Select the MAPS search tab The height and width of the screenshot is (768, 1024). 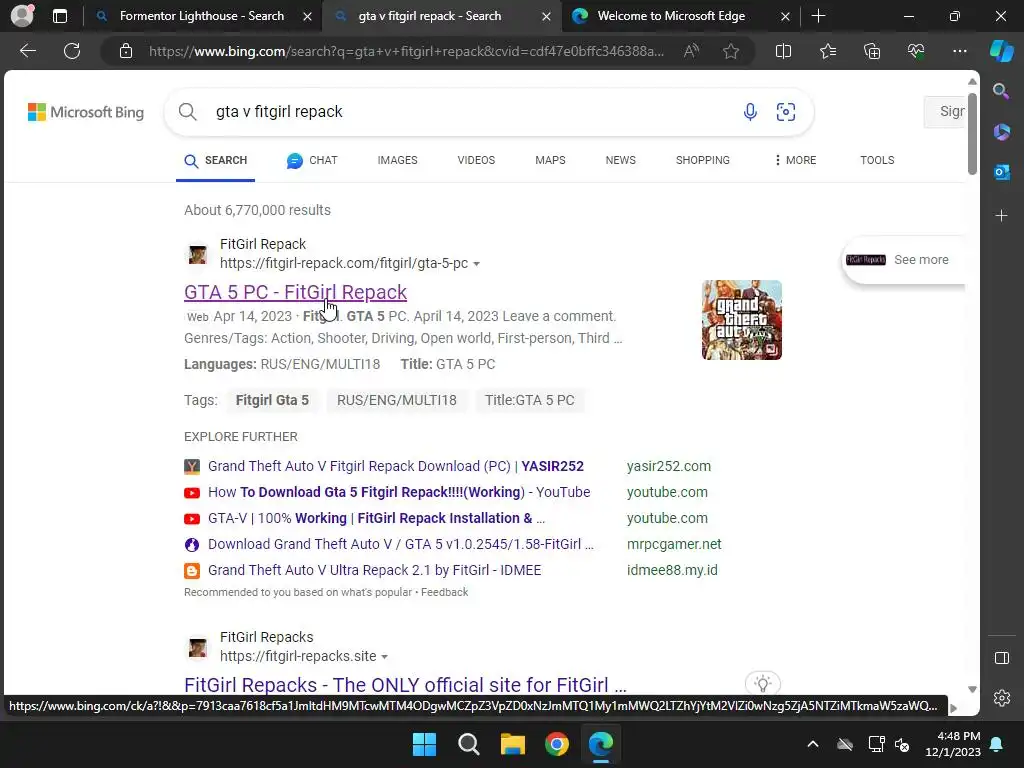[550, 160]
